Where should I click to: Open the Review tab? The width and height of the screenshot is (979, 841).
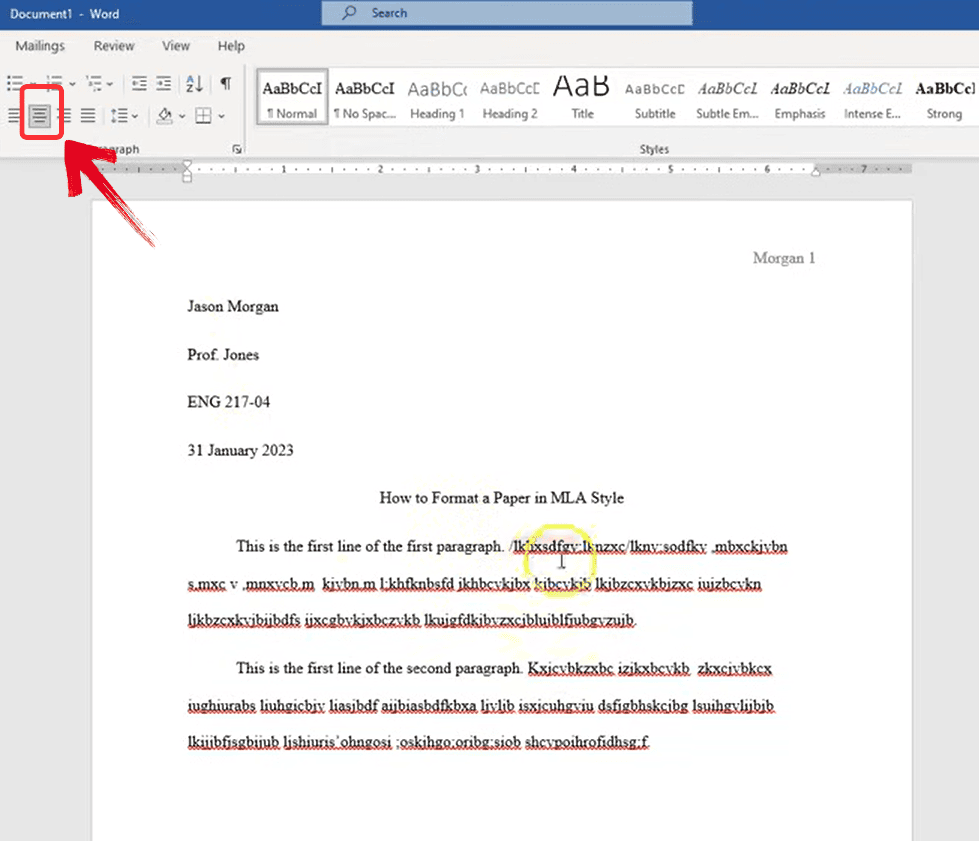(x=113, y=46)
